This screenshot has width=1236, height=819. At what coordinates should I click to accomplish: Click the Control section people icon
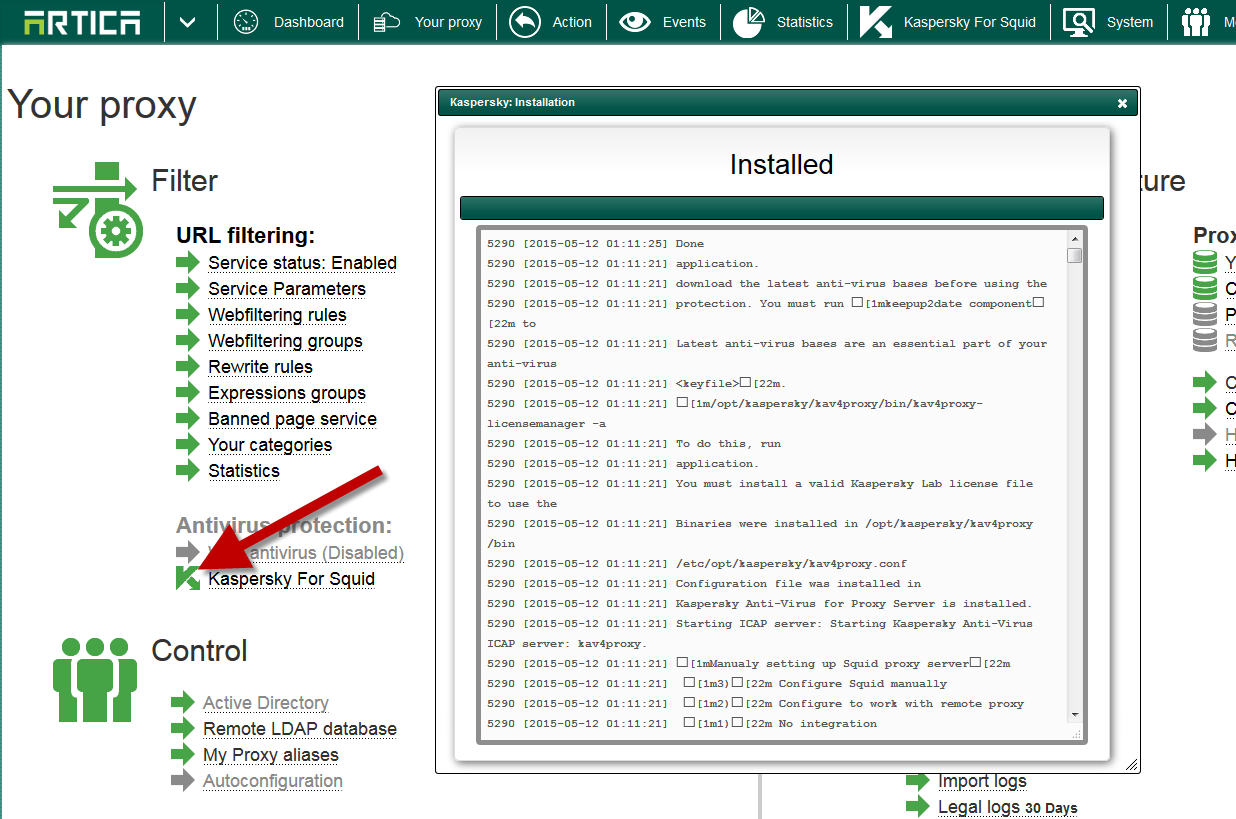(95, 679)
